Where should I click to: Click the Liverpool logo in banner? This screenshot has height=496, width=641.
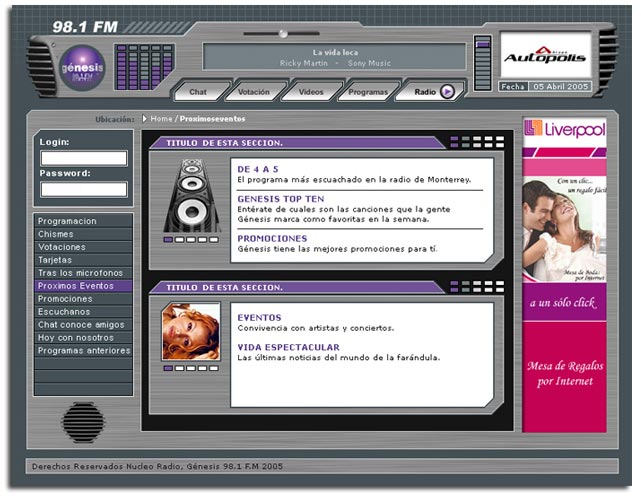tap(564, 128)
